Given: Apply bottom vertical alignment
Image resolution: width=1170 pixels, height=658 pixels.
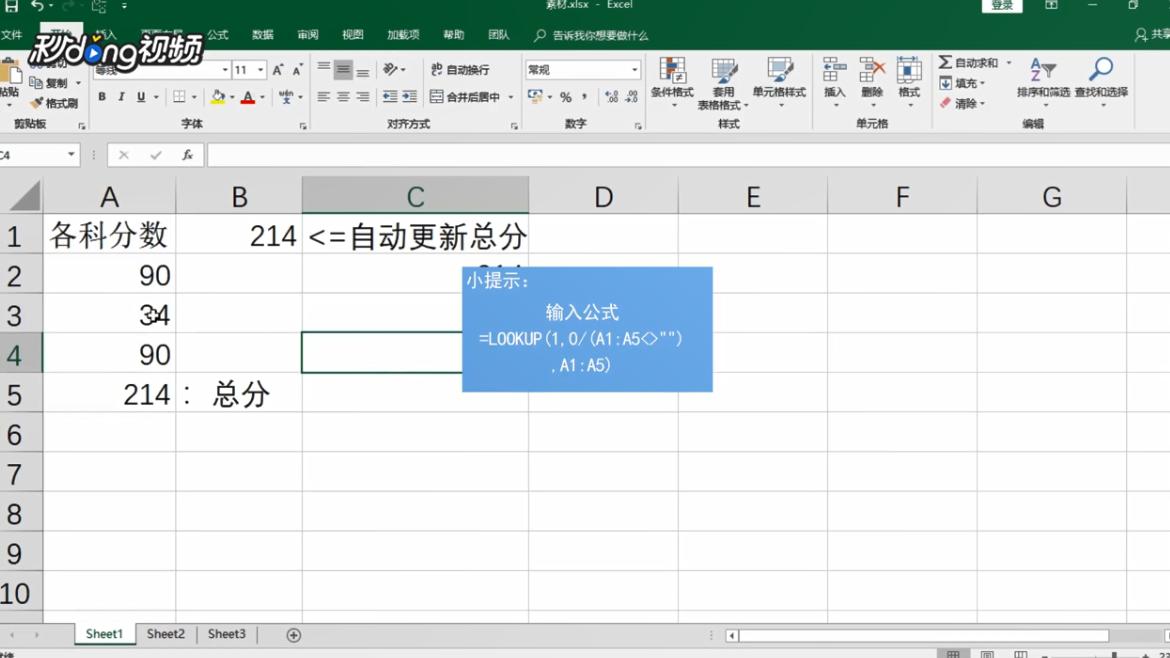Looking at the screenshot, I should 363,70.
